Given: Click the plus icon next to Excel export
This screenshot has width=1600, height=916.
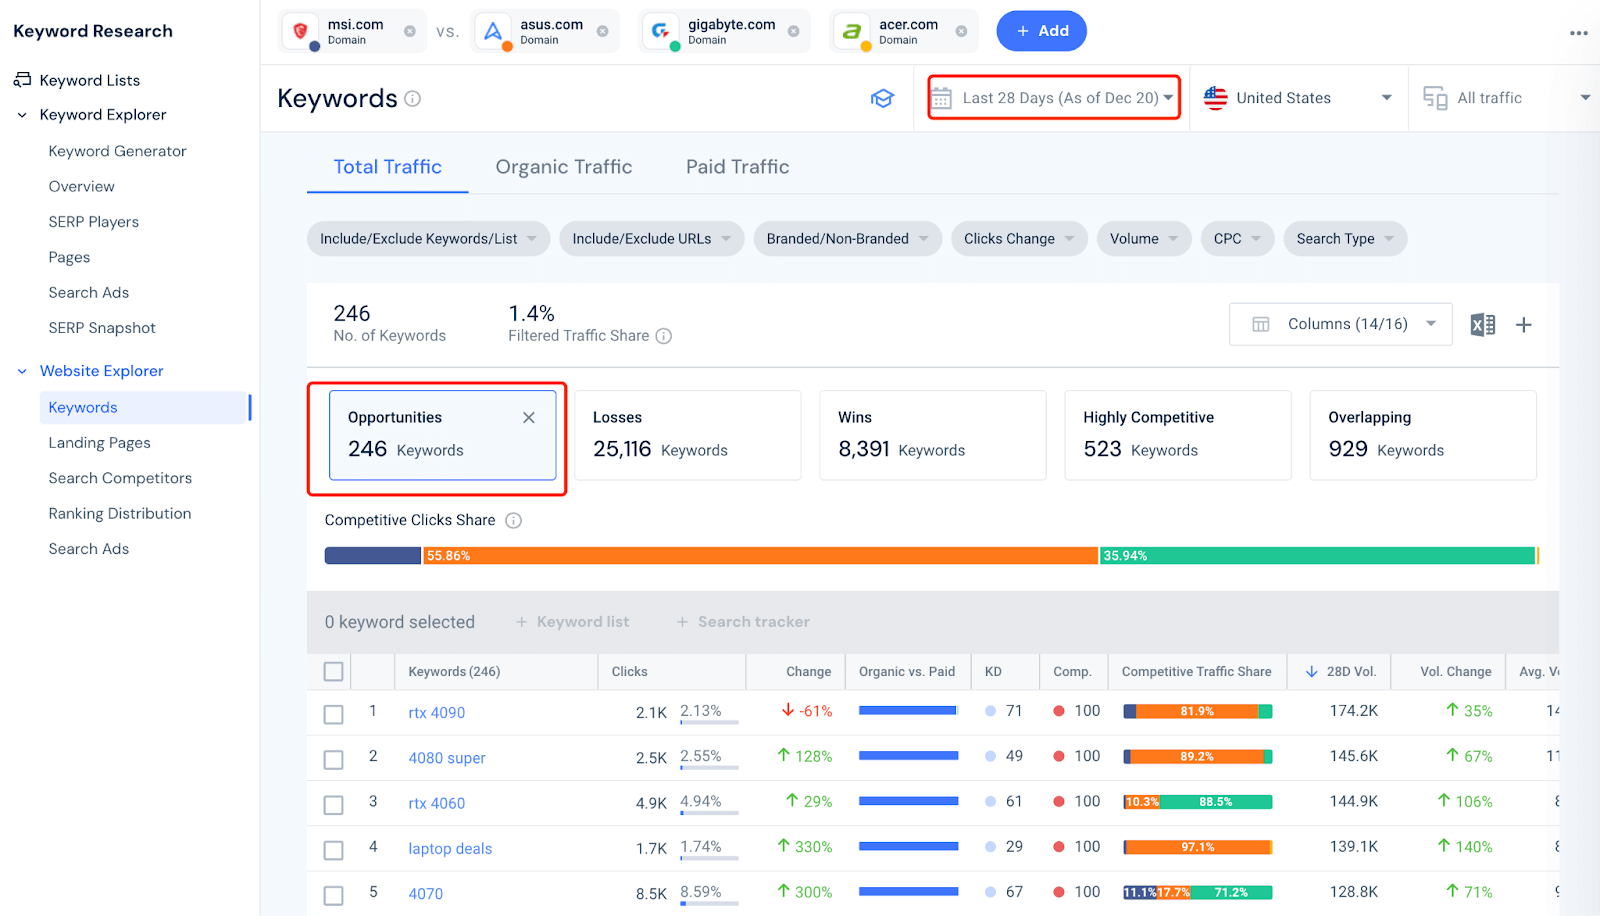Looking at the screenshot, I should coord(1523,325).
